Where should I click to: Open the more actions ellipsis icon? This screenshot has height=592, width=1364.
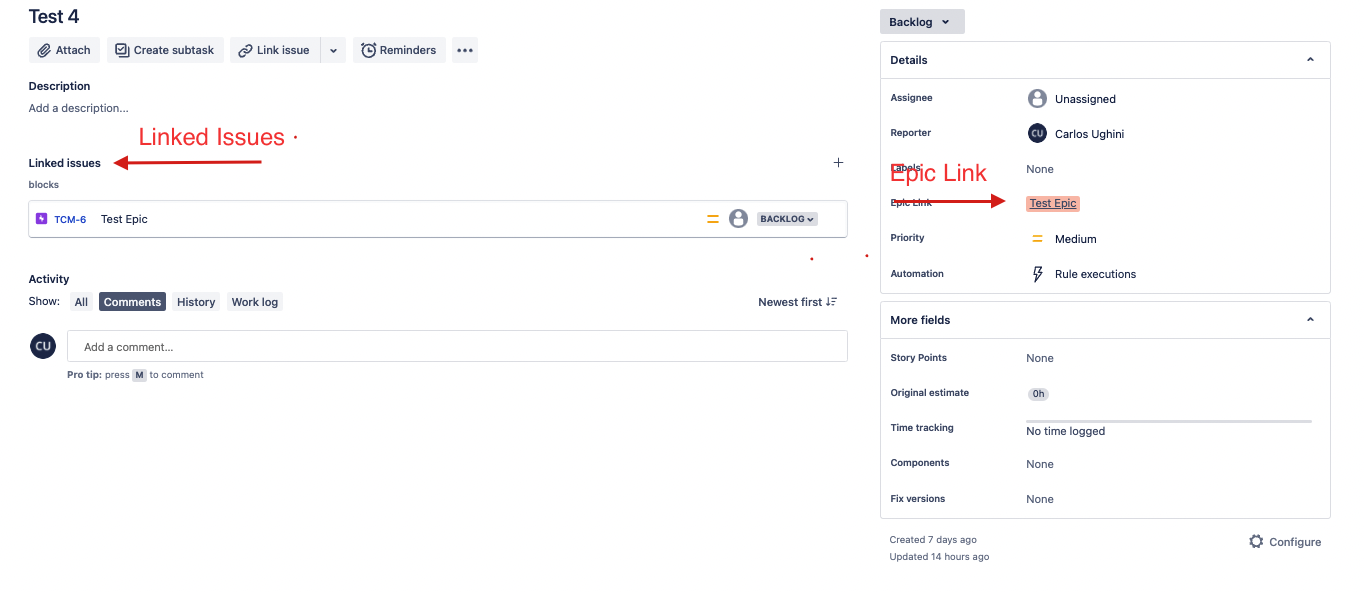[x=464, y=49]
